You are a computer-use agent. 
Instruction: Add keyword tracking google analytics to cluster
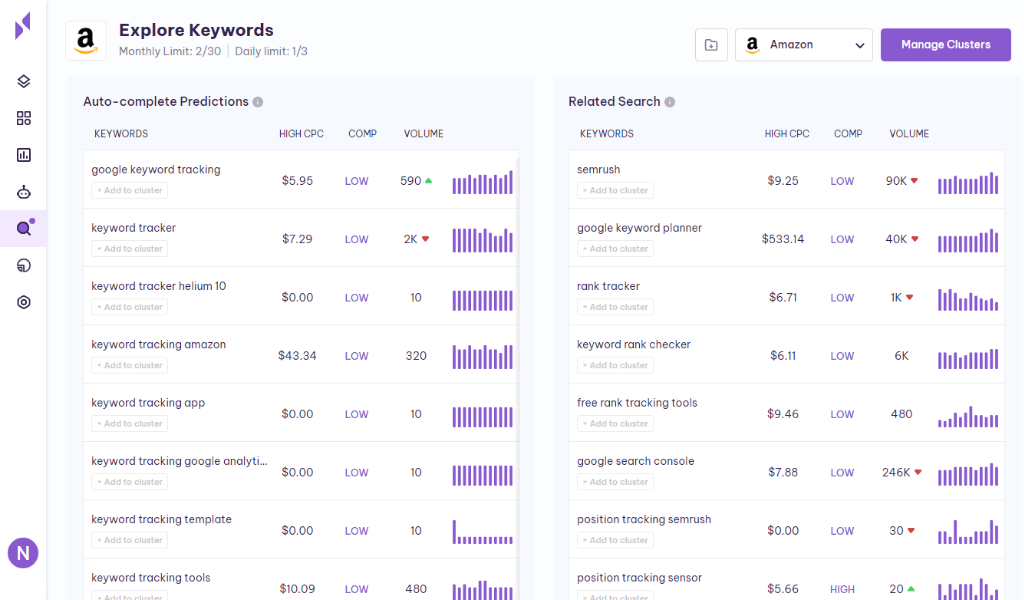click(129, 482)
